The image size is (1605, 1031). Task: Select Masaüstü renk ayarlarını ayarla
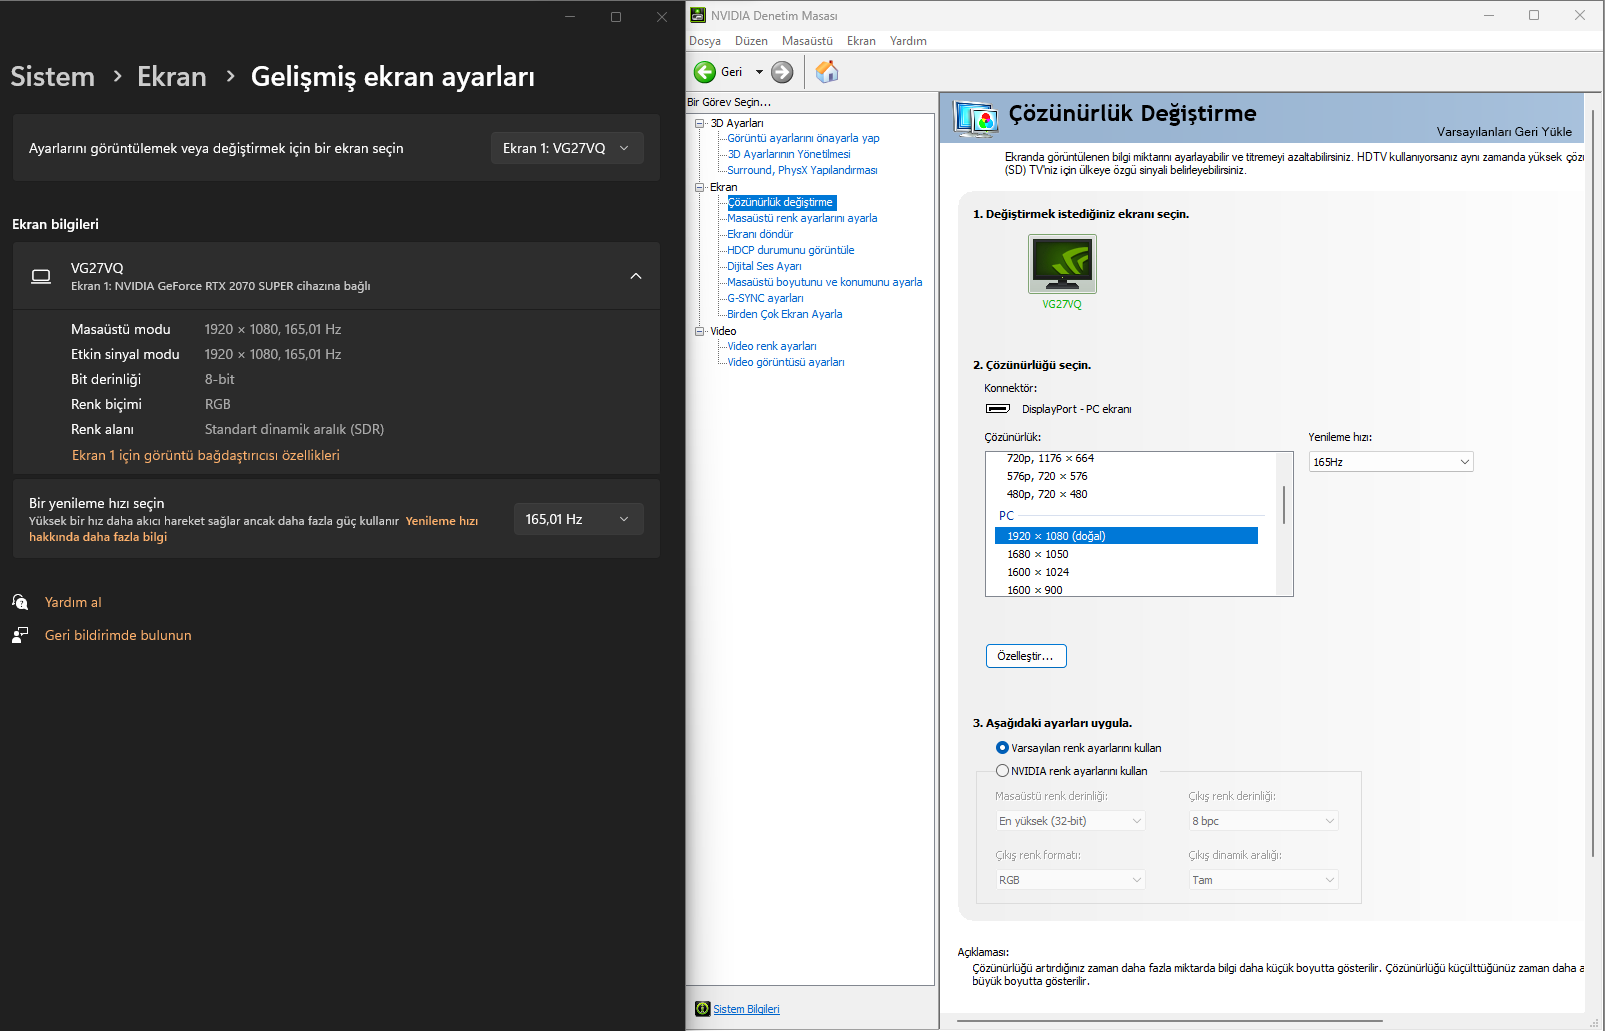coord(802,218)
